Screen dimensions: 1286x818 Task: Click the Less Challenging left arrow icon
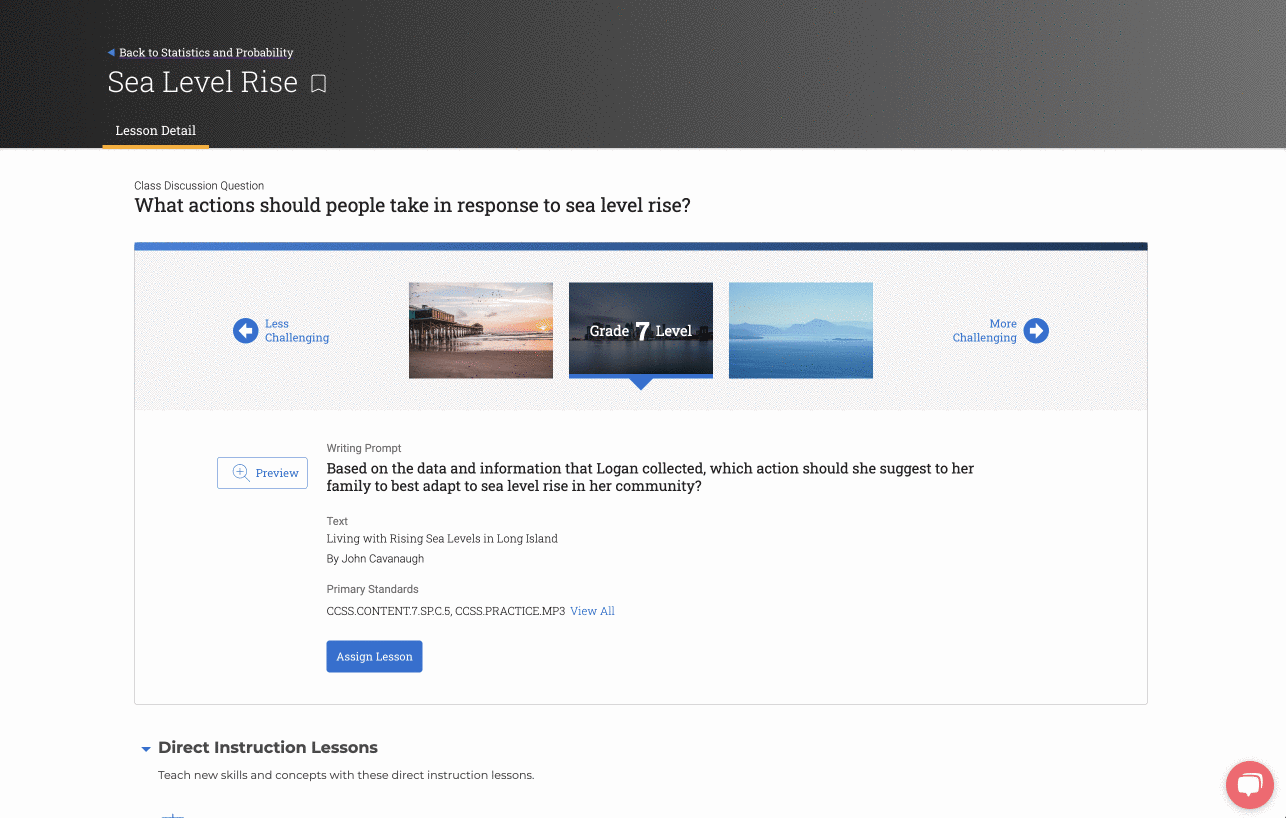(x=245, y=331)
